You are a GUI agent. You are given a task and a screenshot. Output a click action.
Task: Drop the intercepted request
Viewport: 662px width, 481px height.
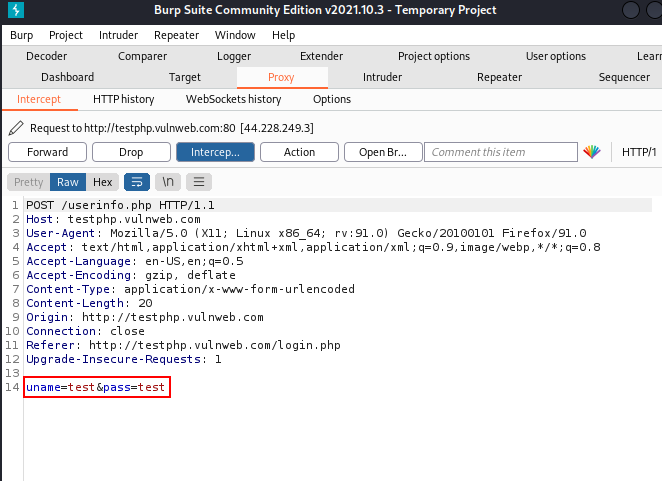click(x=131, y=152)
